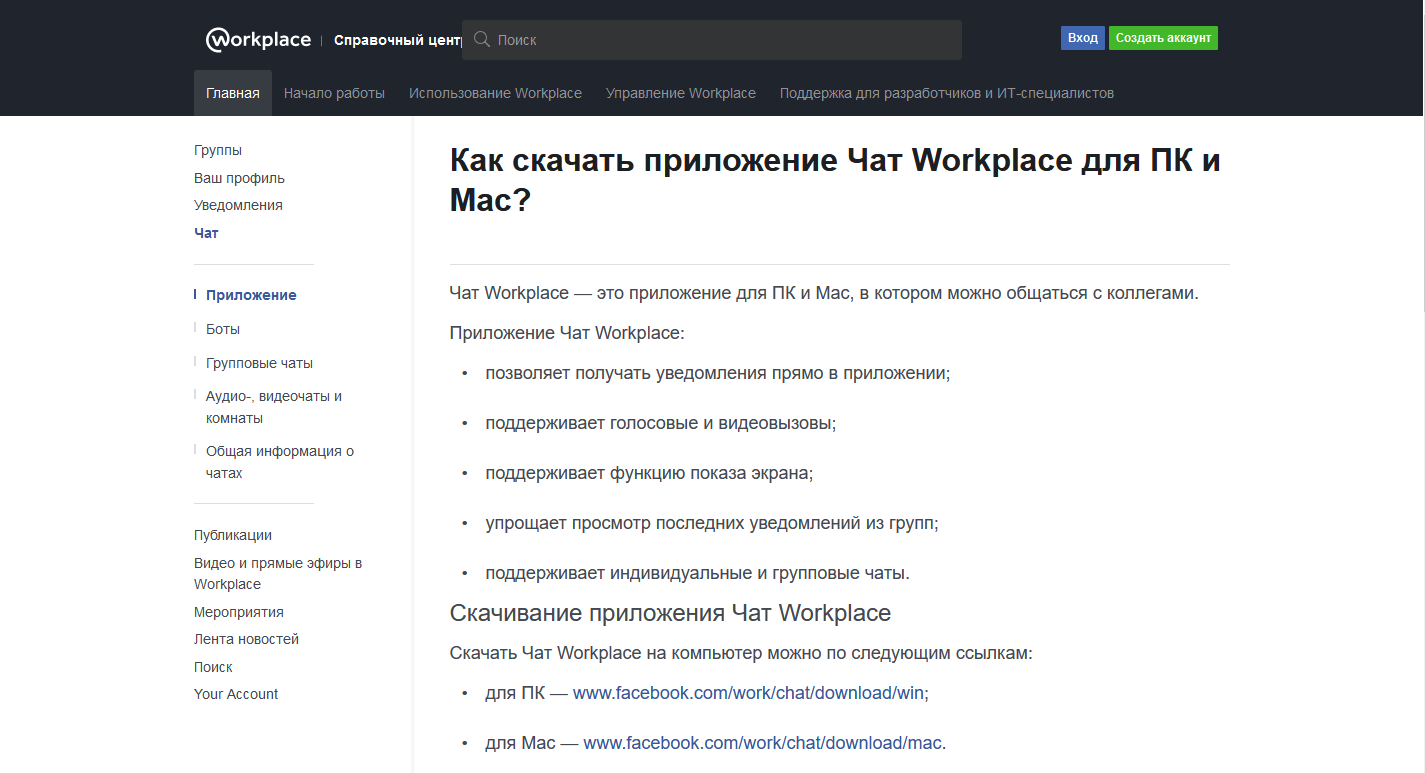The image size is (1425, 773).
Task: Click bullet позволяет получать уведомления прямо в приложении
Action: pos(718,373)
